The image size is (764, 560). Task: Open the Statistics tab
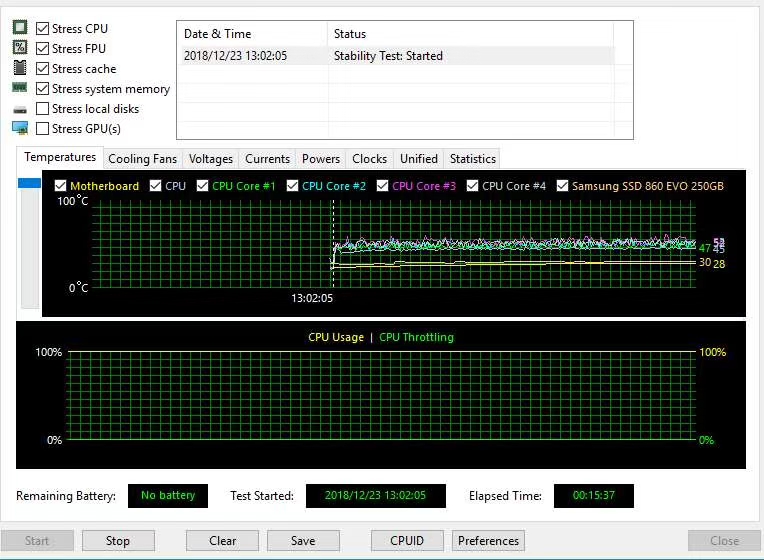pyautogui.click(x=472, y=159)
